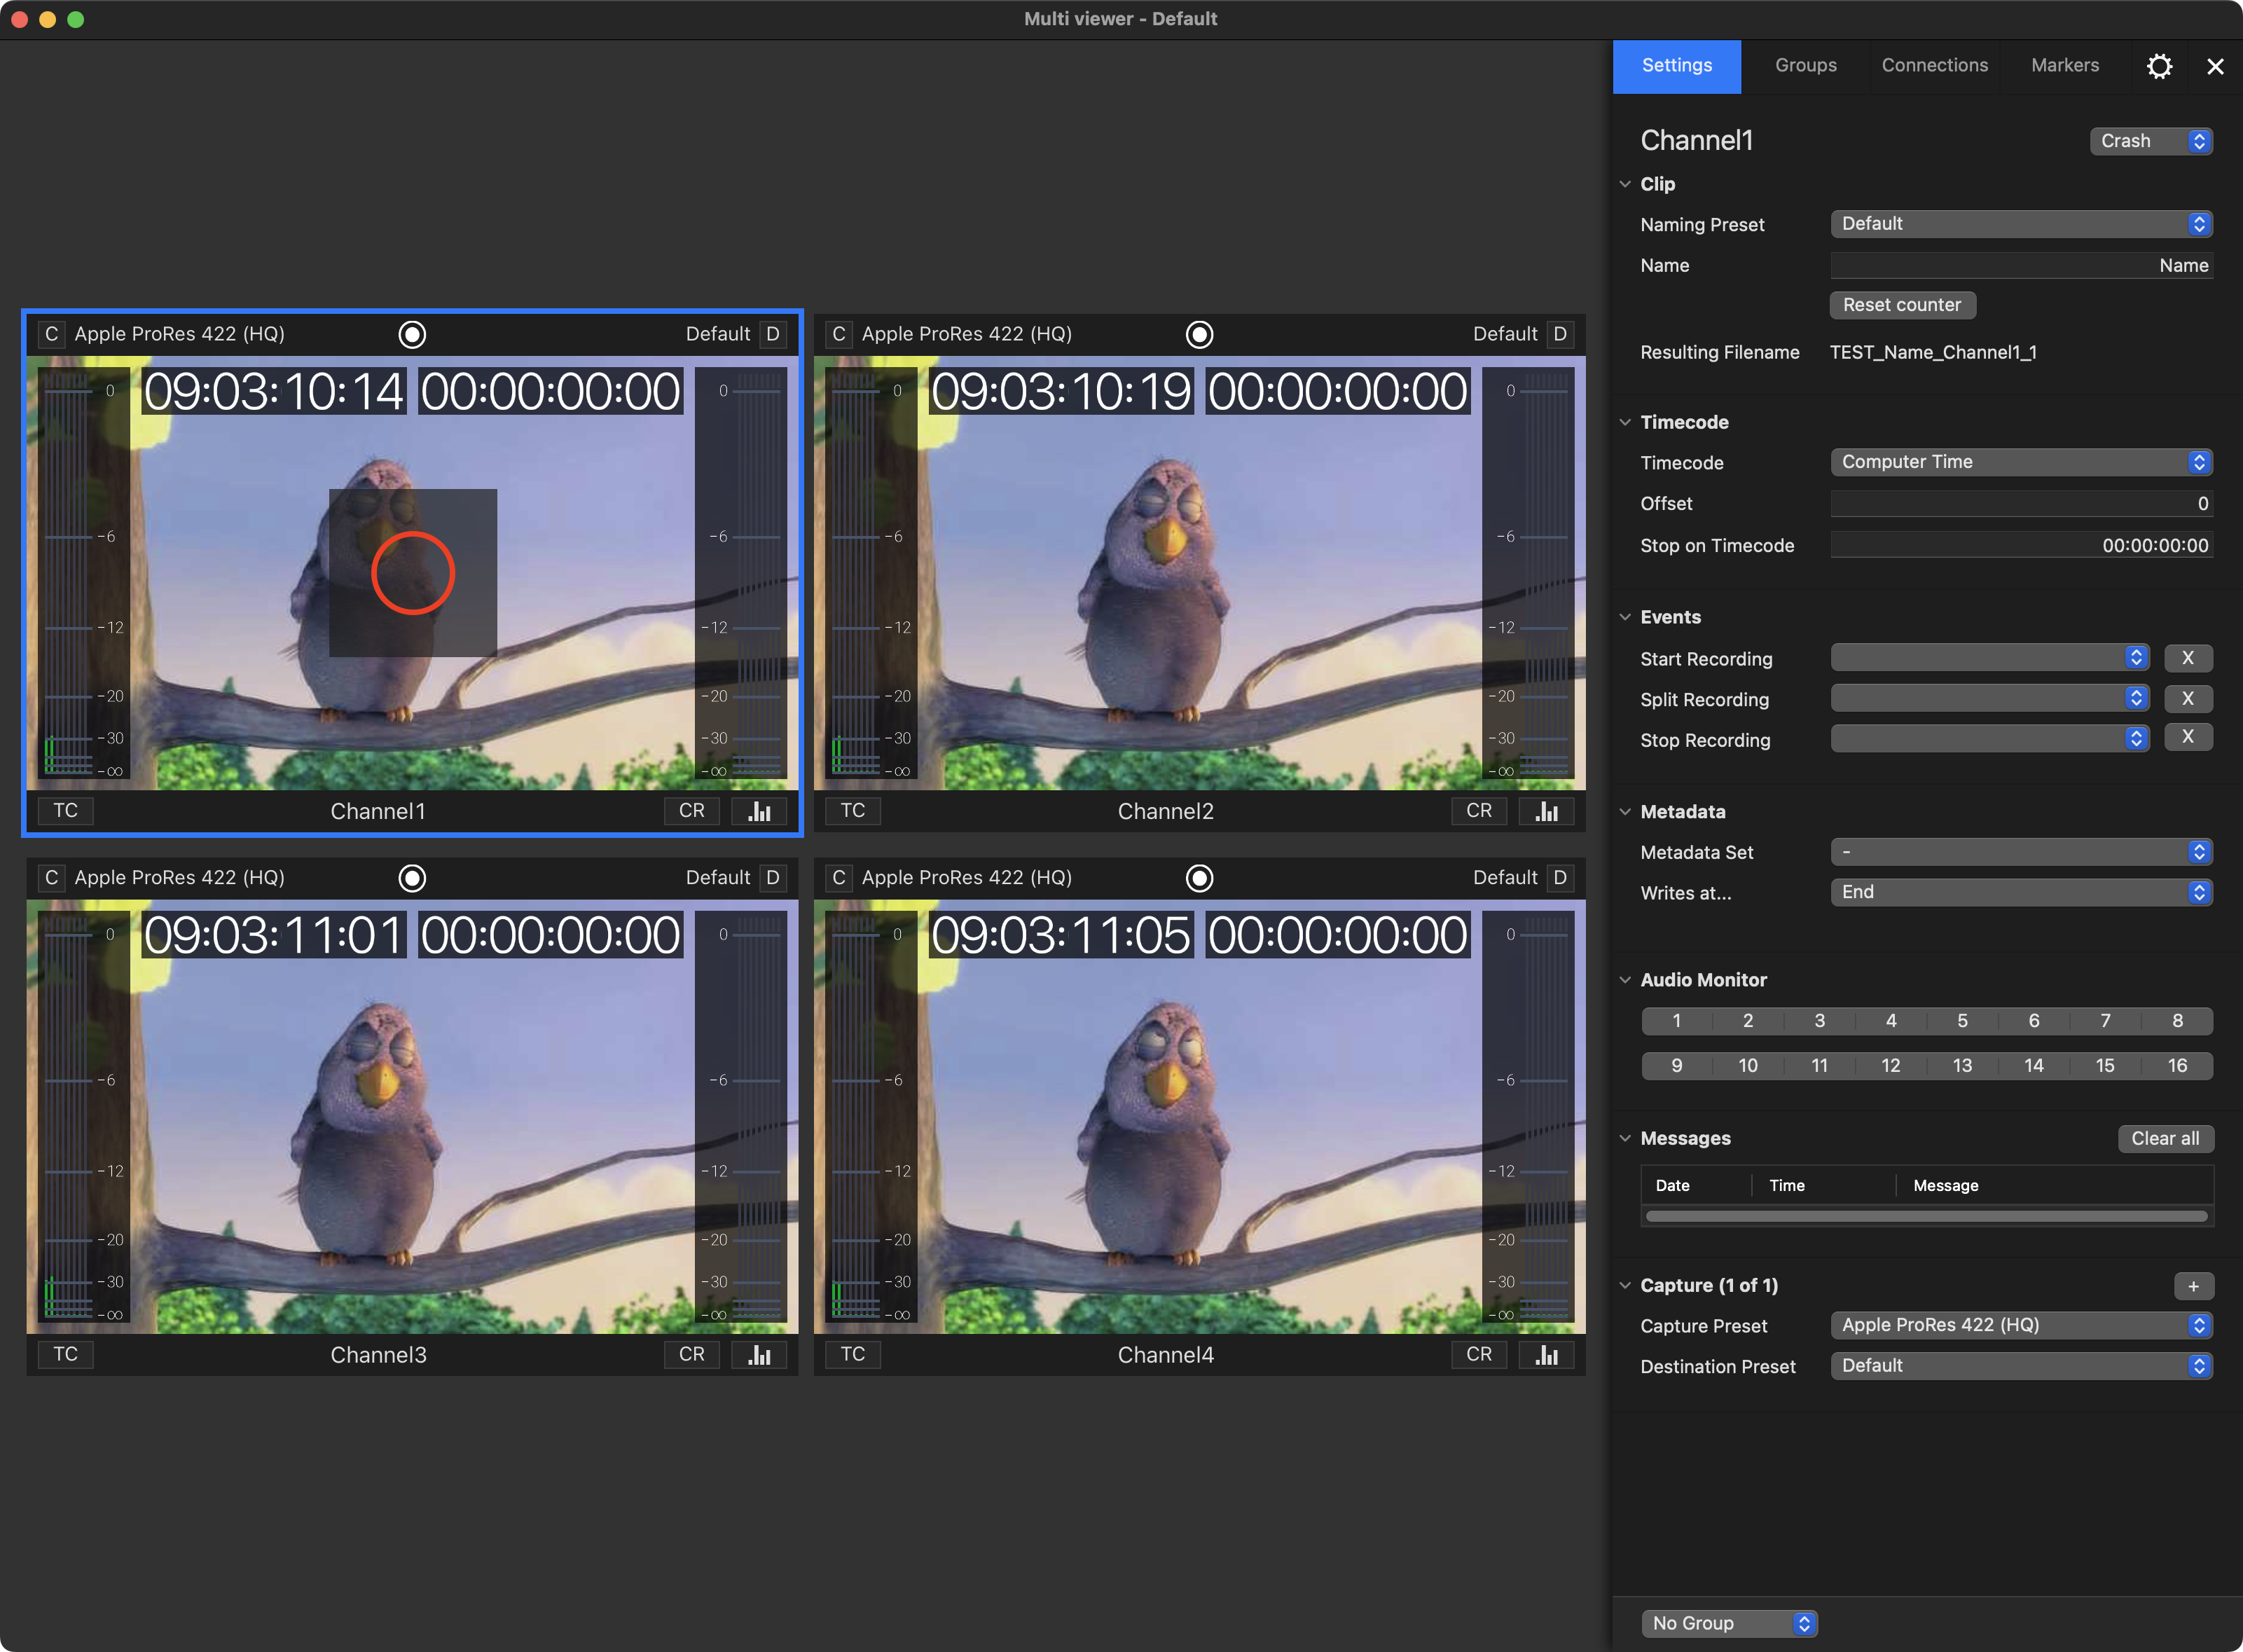Click the C capture icon on Channel3
Screen dimensions: 2243x1652
51,878
